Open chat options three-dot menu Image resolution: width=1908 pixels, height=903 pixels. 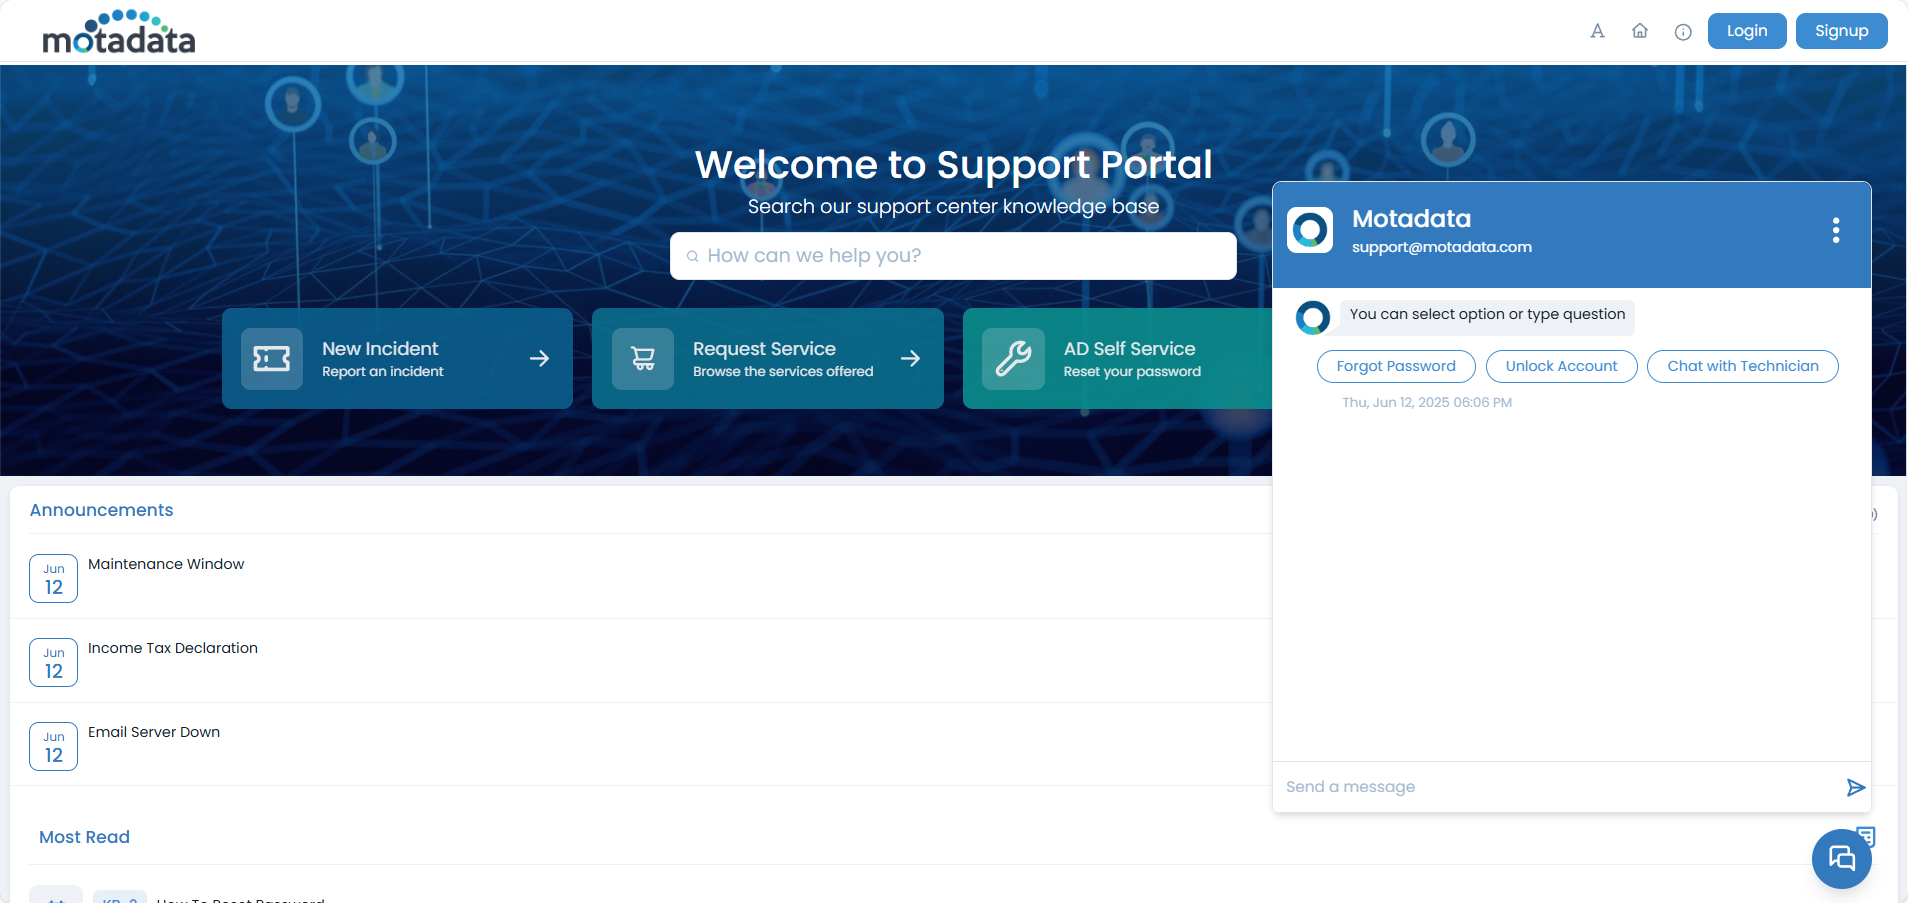tap(1835, 231)
